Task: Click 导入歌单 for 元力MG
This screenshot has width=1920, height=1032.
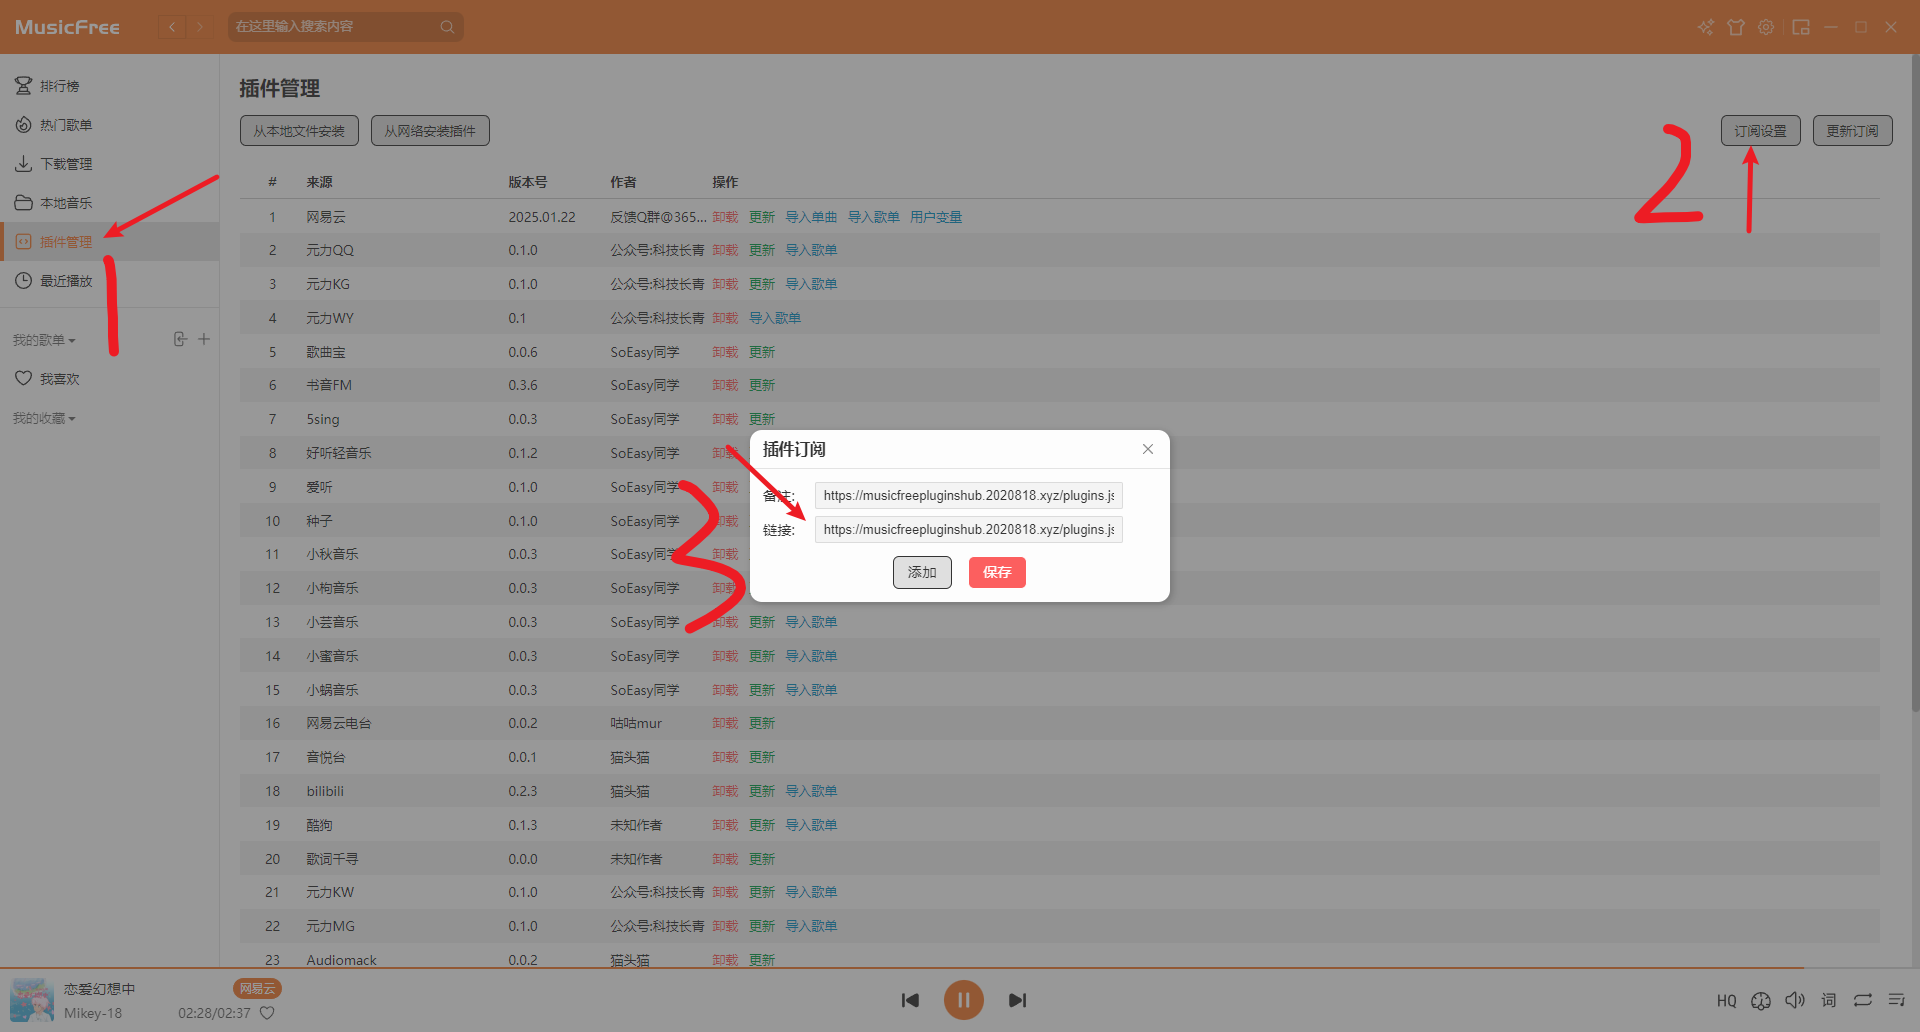Action: [x=811, y=926]
